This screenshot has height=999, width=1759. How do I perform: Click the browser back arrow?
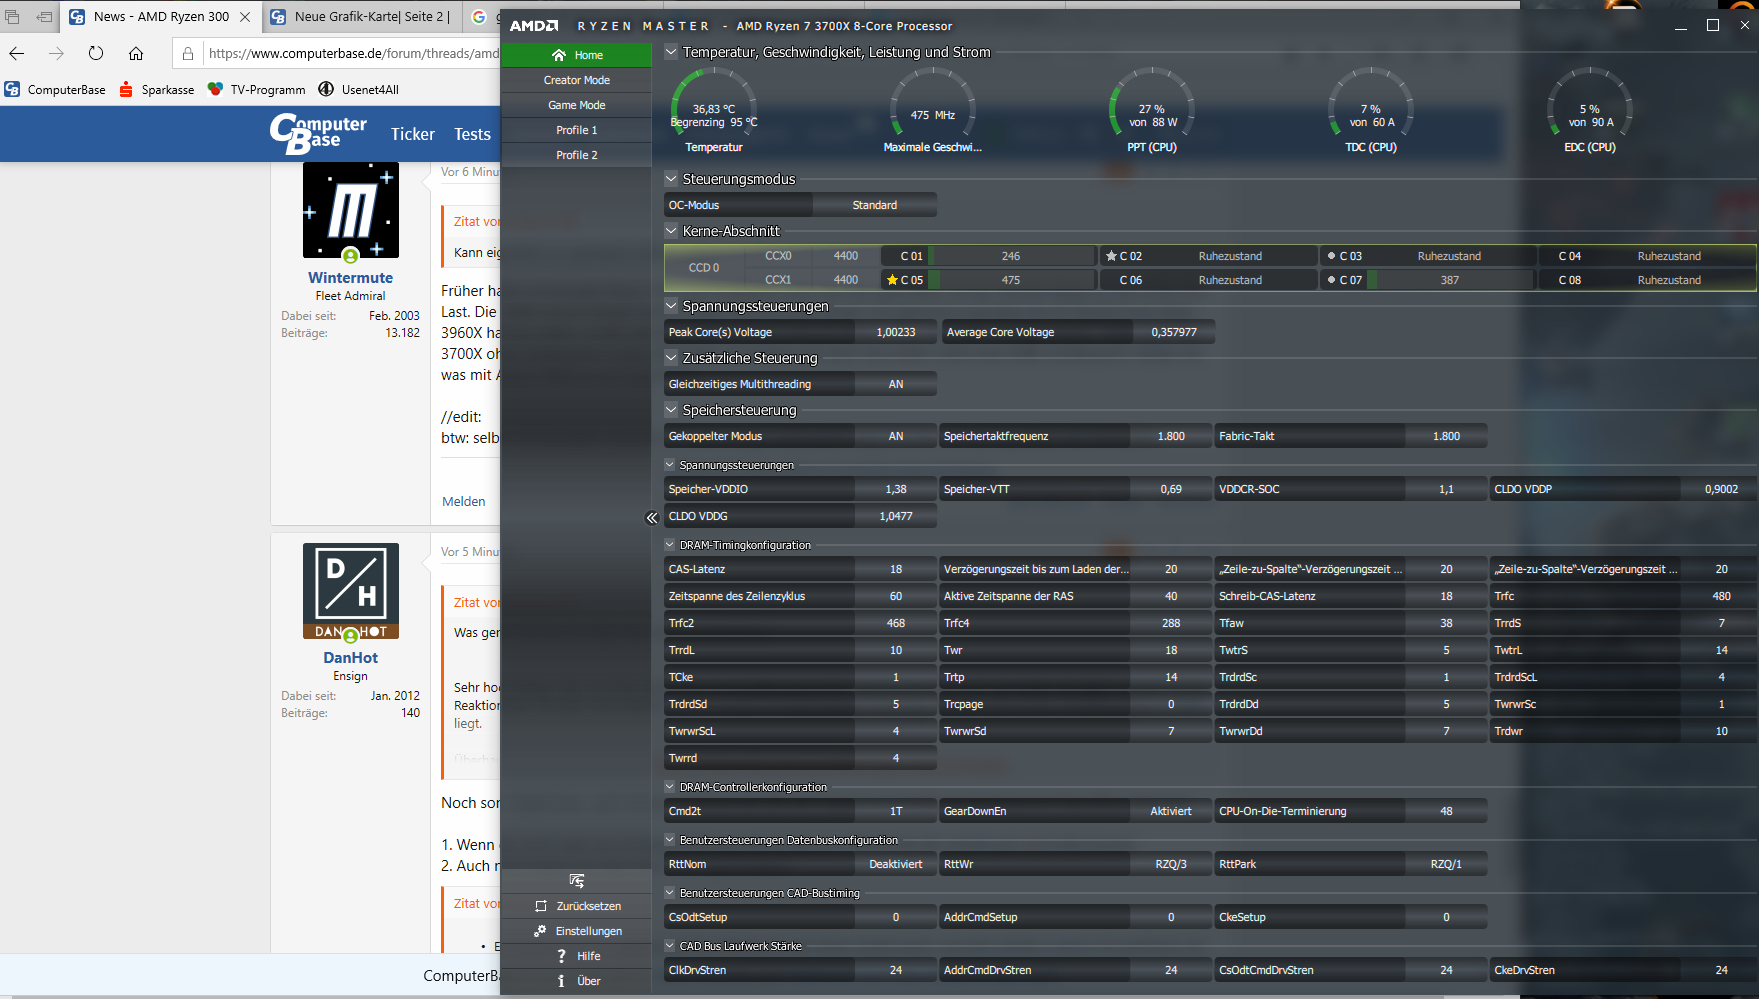pyautogui.click(x=17, y=53)
